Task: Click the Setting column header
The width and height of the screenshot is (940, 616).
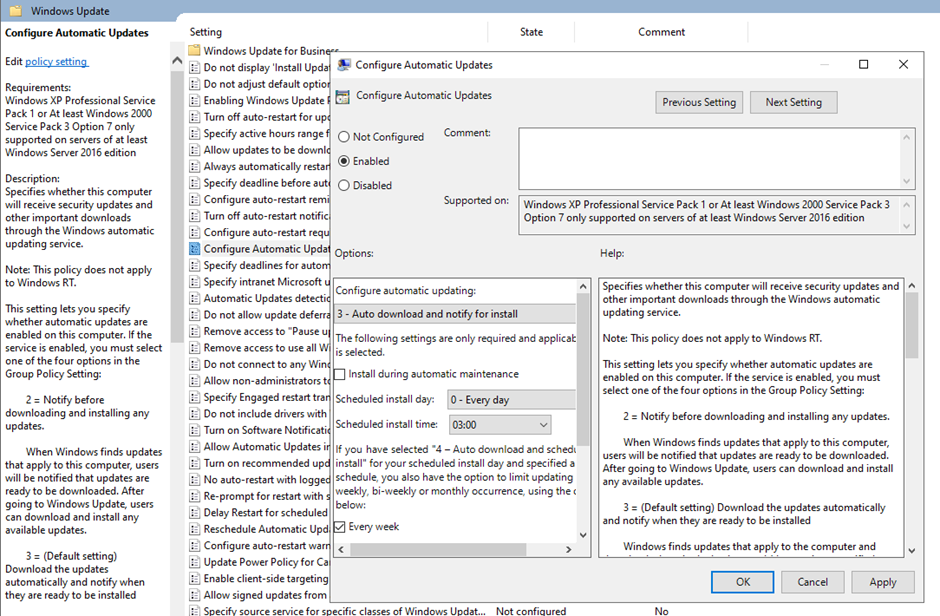Action: [x=206, y=32]
